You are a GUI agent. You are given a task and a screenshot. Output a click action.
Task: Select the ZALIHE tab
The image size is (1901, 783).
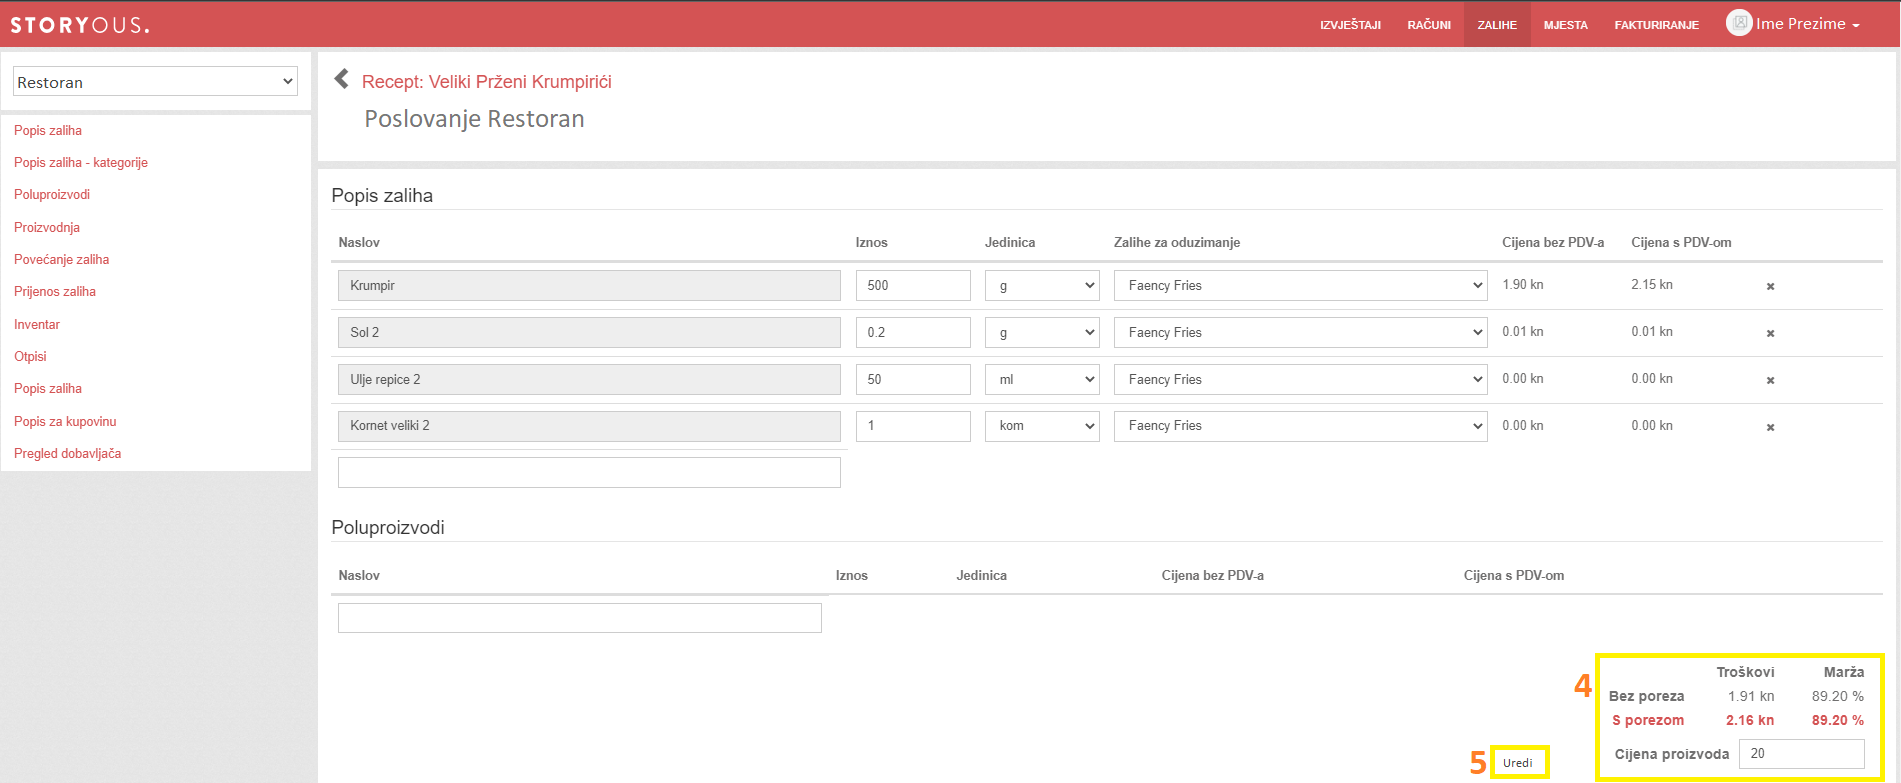tap(1497, 25)
